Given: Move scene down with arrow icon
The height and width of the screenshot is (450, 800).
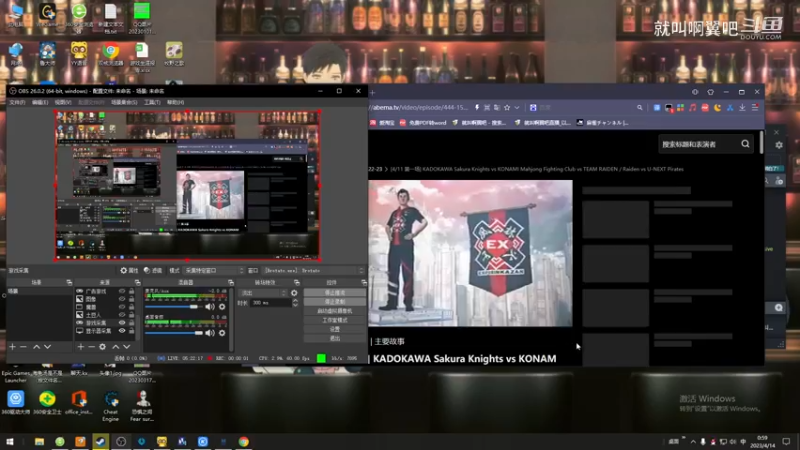Looking at the screenshot, I should pos(47,346).
